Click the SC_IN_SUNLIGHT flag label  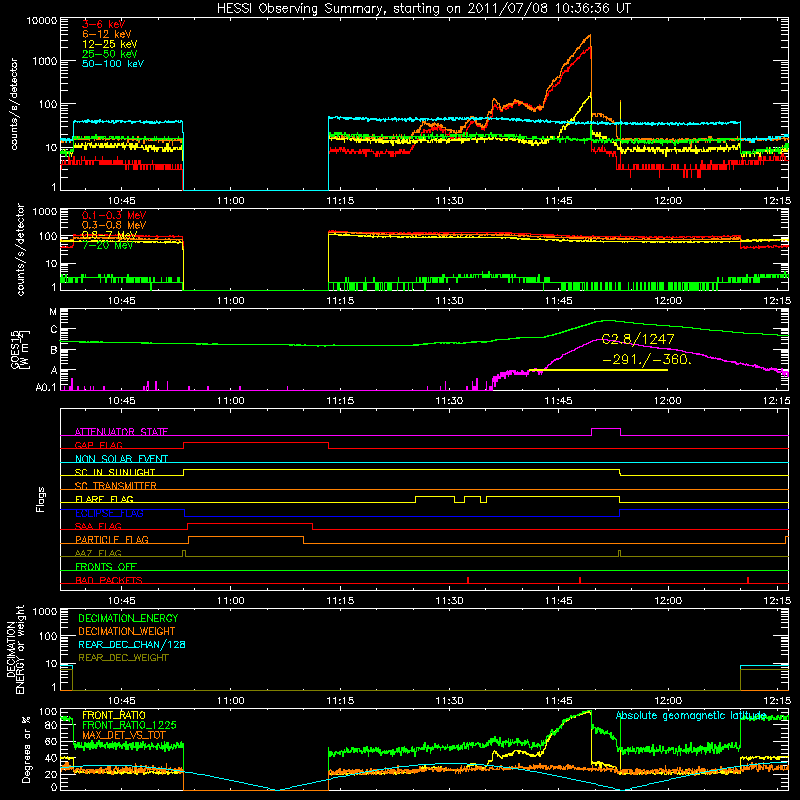click(x=115, y=472)
